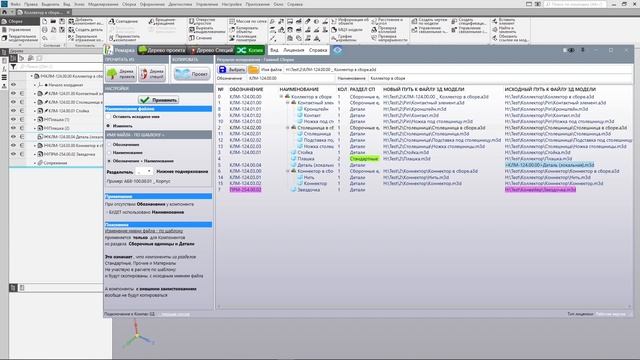Screen dimensions: 640x360
Task: Click the new document icon in ribbon
Action: pos(45,21)
